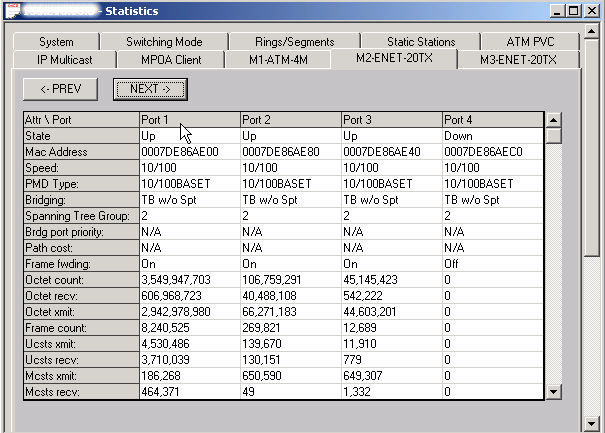Minimize the Statistics window

[557, 10]
